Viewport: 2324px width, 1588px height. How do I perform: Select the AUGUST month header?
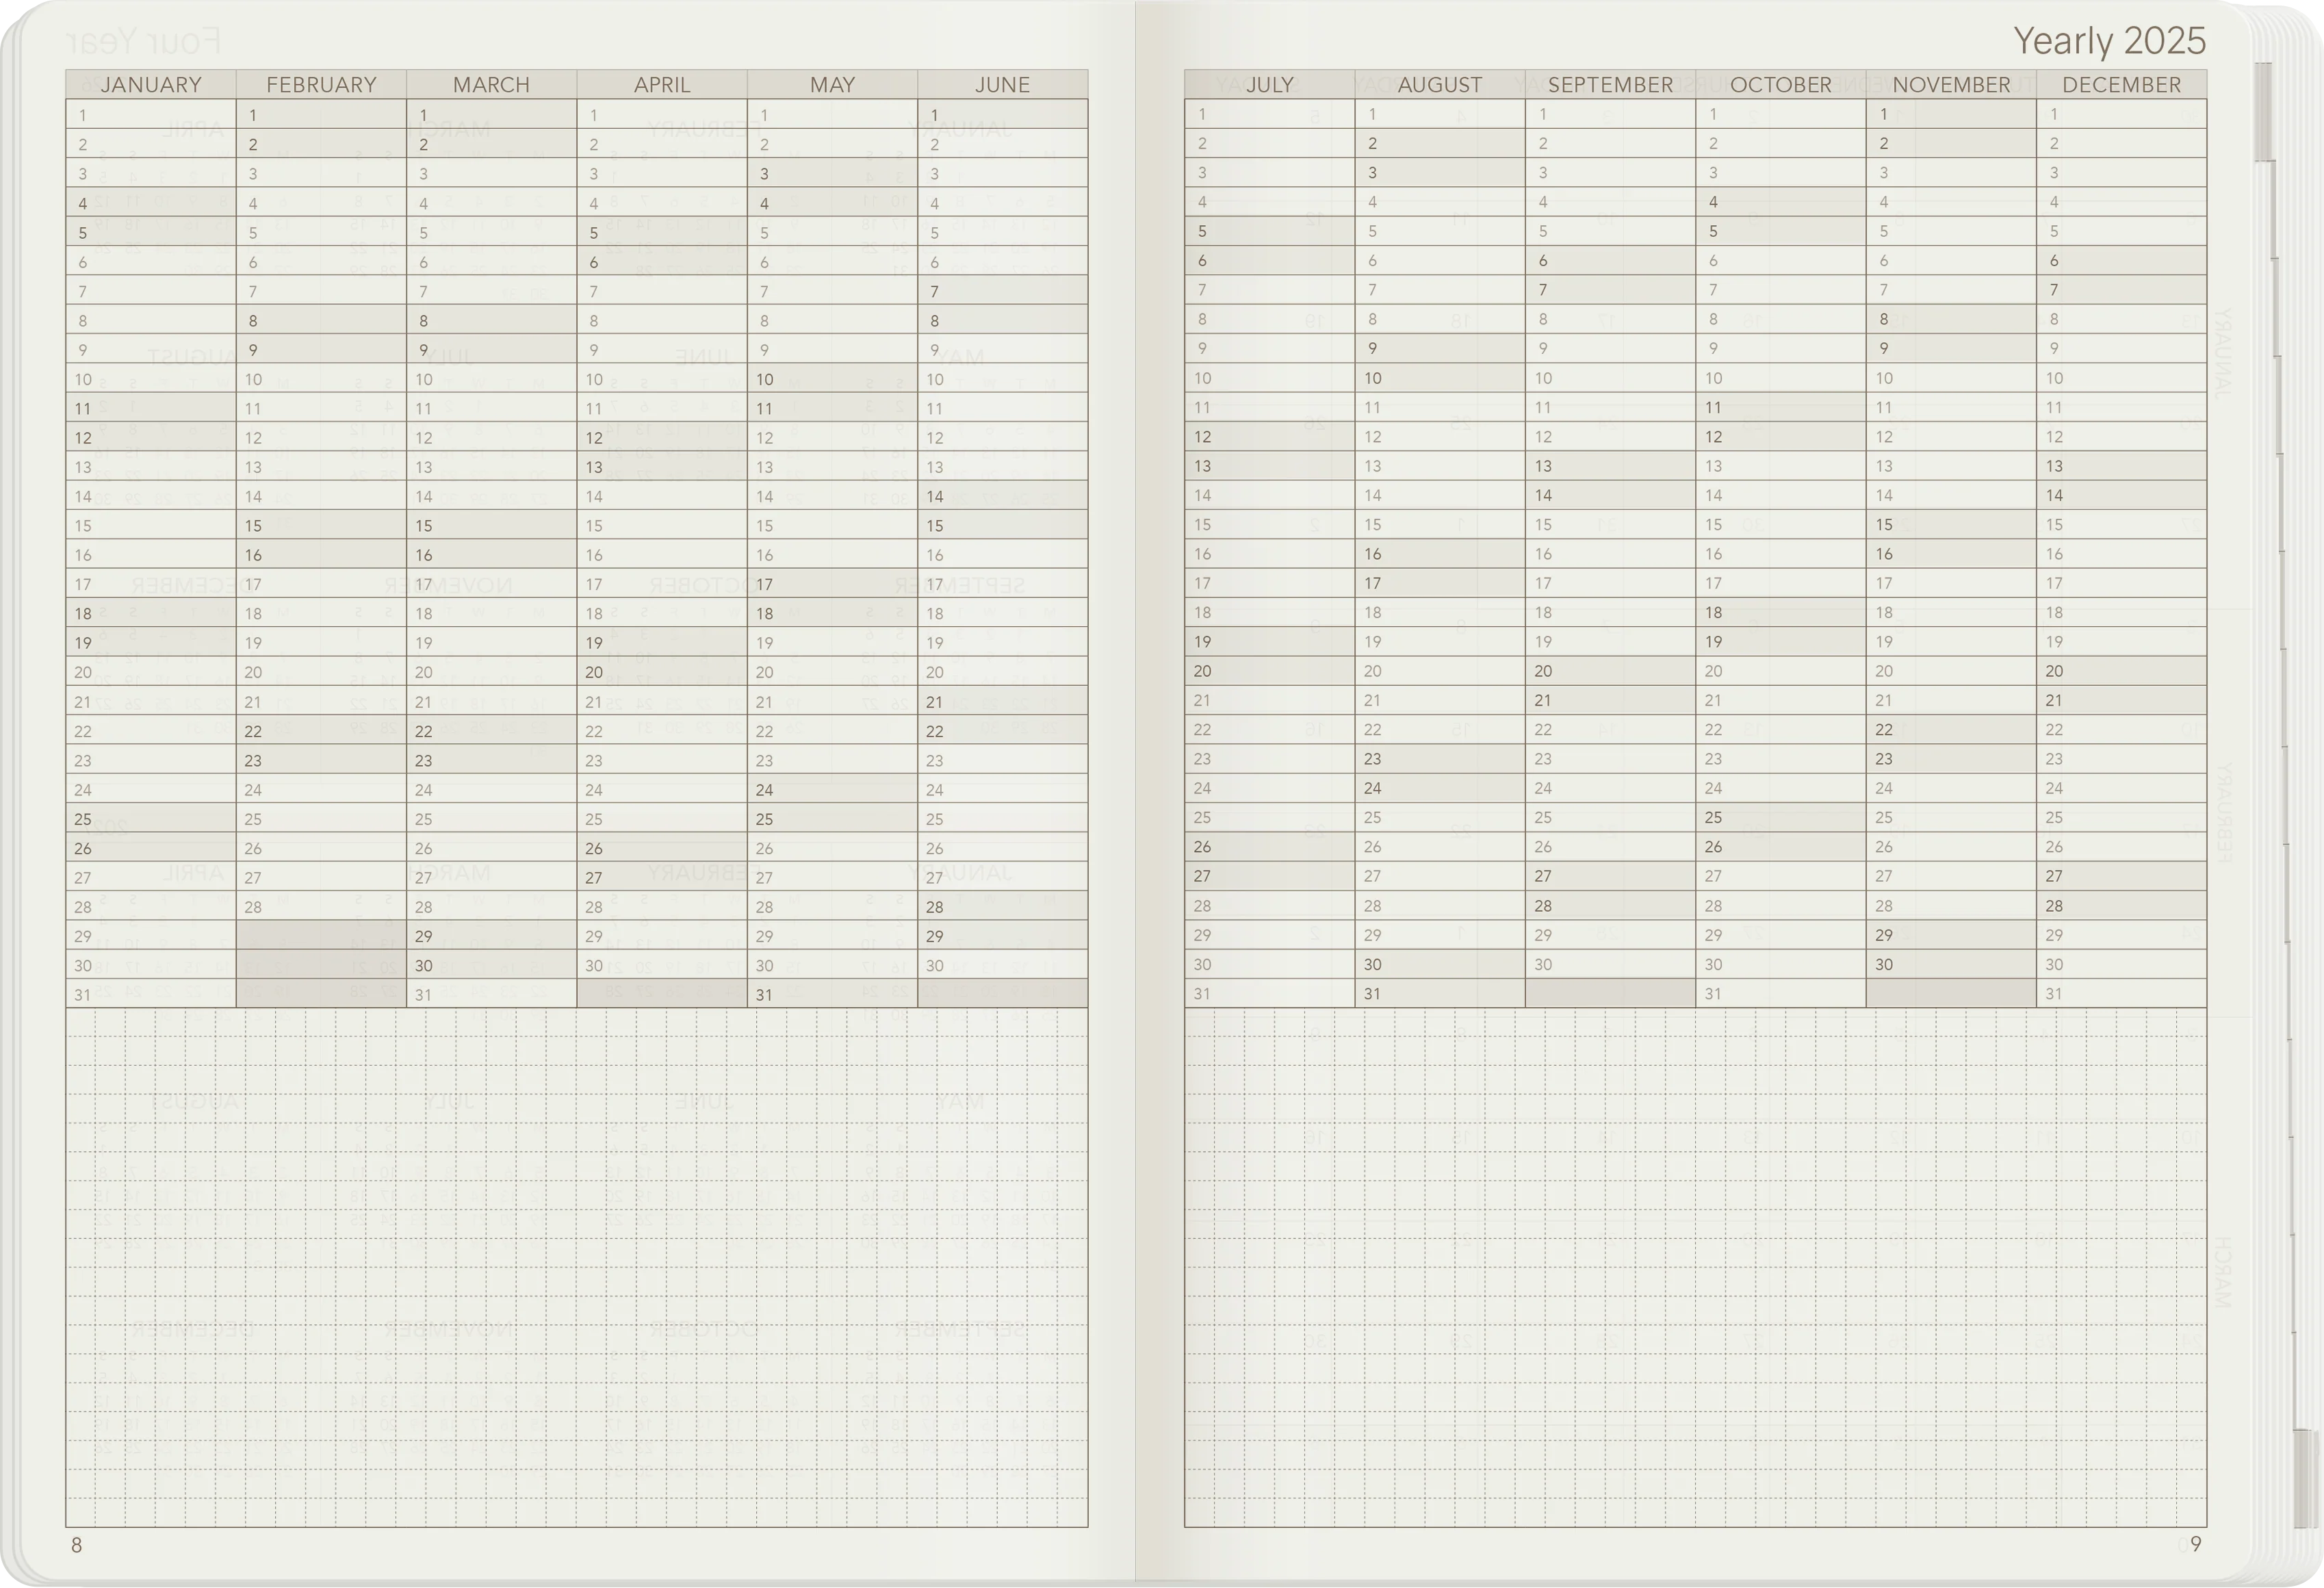(x=1439, y=85)
